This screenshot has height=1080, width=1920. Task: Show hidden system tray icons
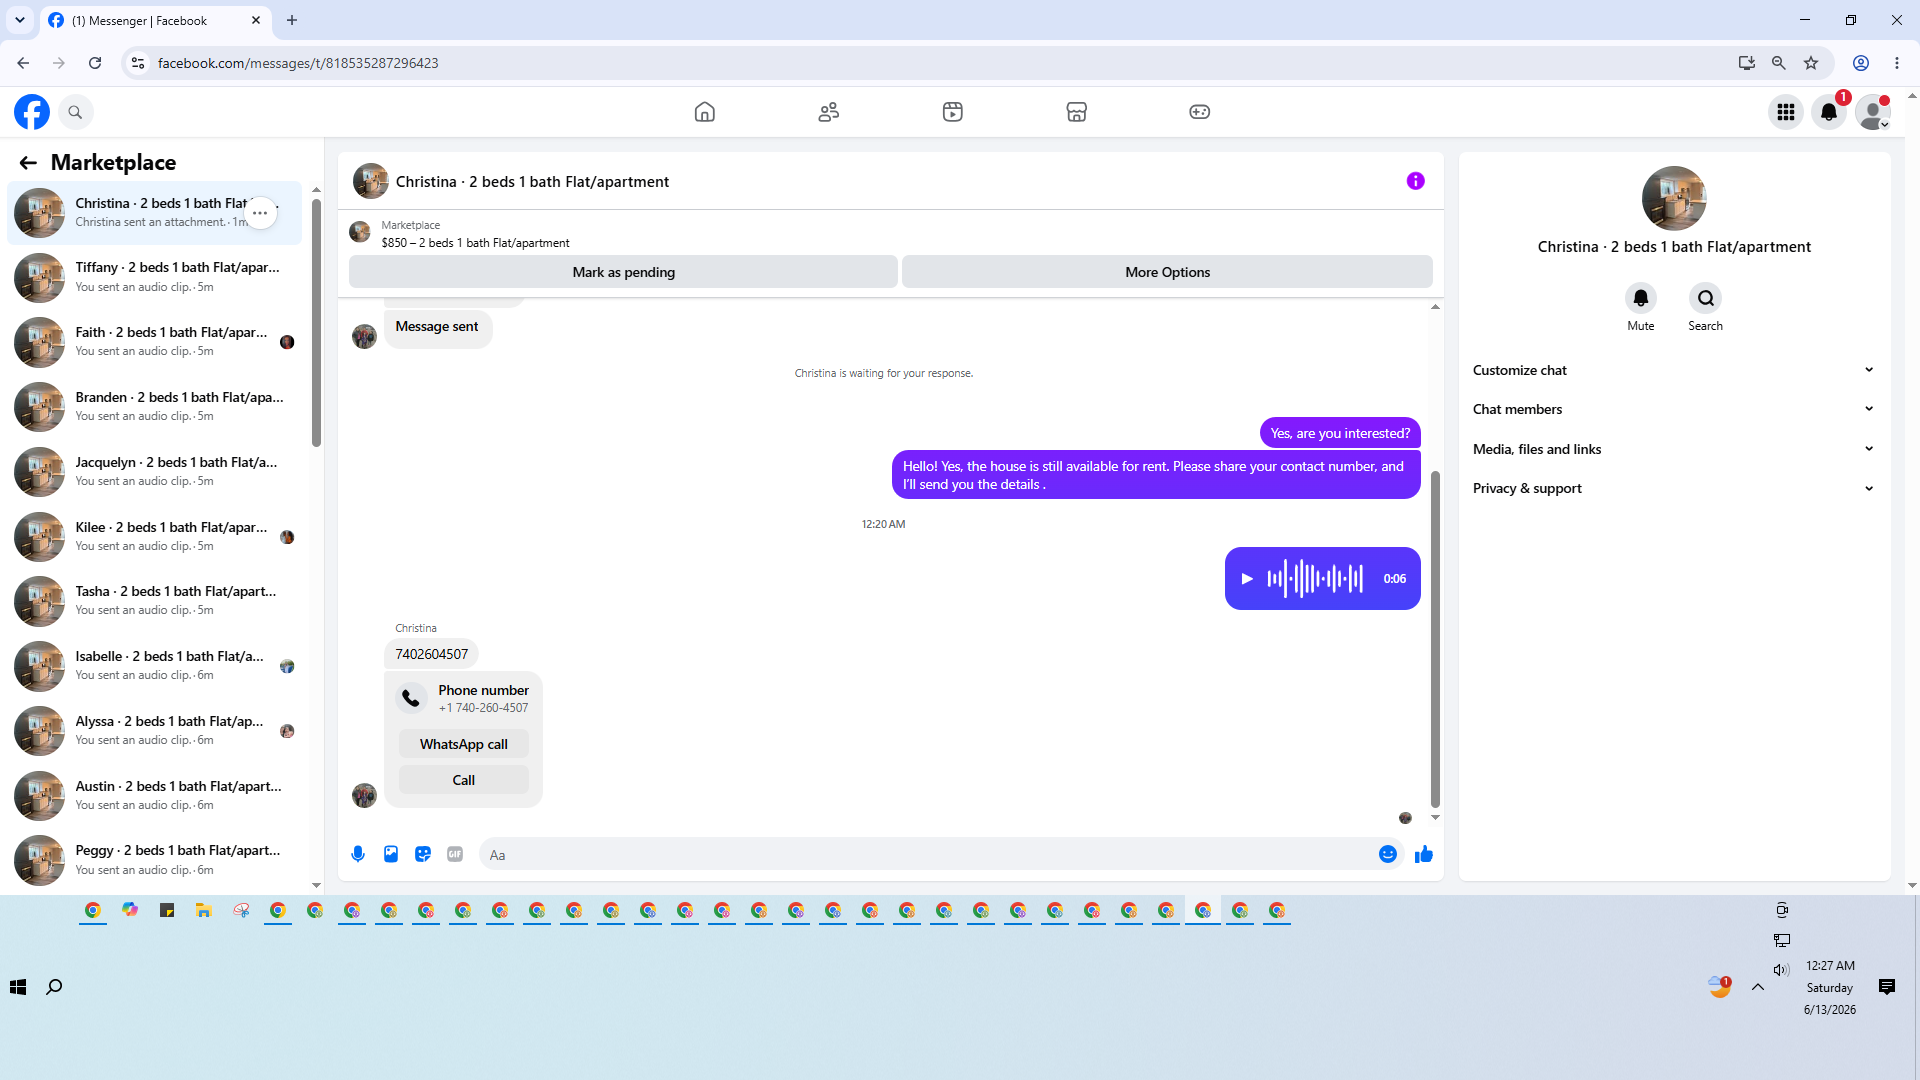[x=1758, y=987]
